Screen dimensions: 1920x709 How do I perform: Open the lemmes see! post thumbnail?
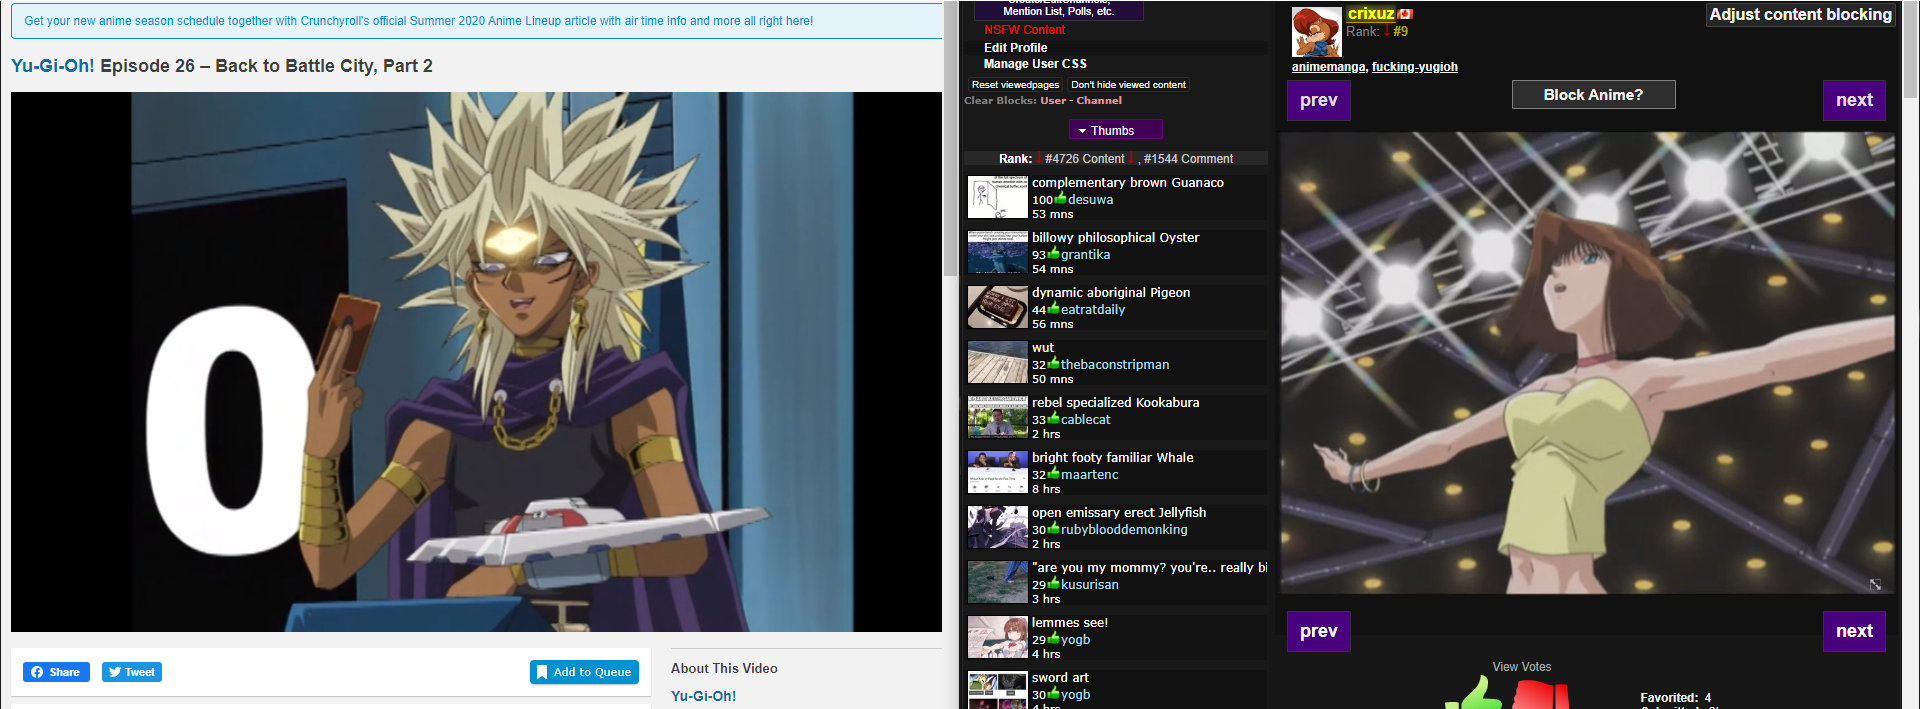[997, 637]
